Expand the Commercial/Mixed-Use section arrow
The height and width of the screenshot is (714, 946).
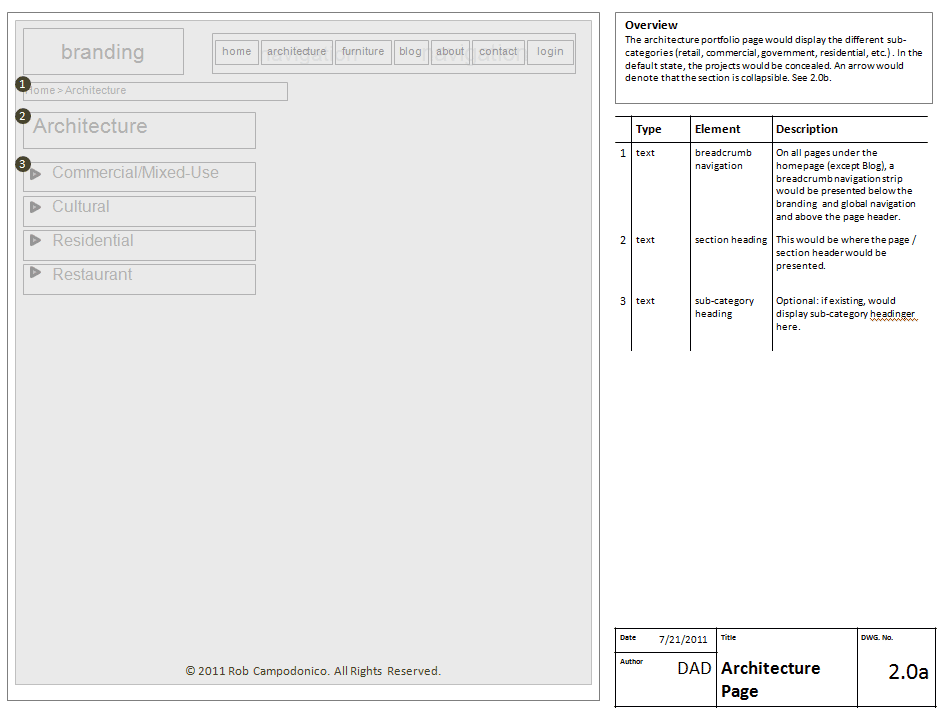click(x=36, y=174)
